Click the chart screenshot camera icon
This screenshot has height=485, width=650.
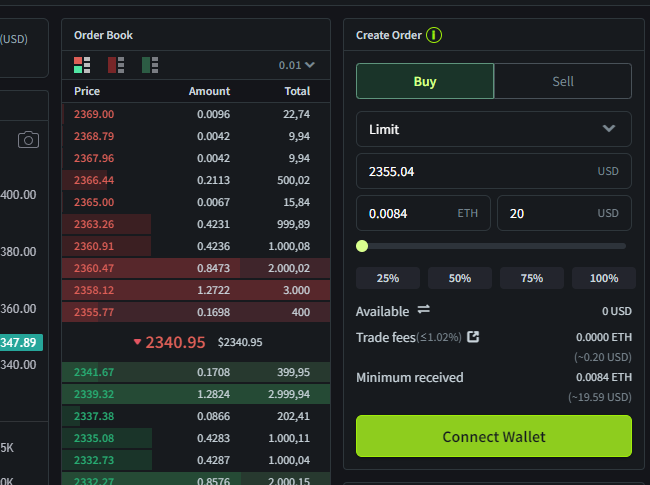pyautogui.click(x=28, y=140)
